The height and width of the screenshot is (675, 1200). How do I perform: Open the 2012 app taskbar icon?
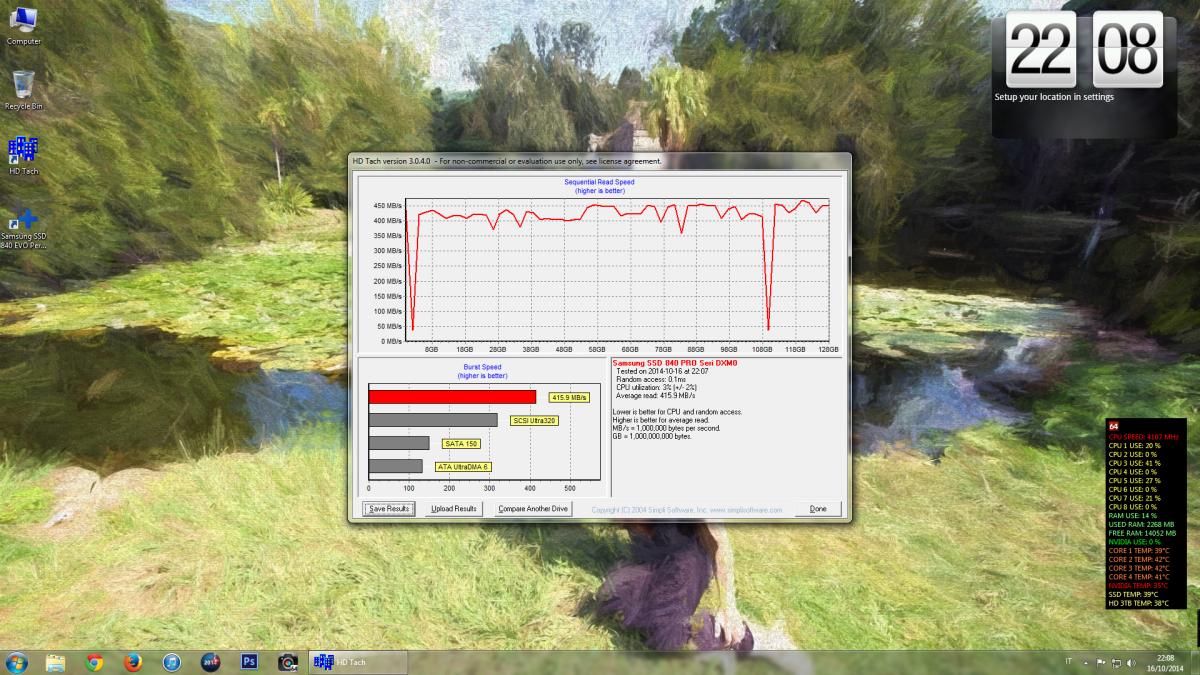pos(210,662)
